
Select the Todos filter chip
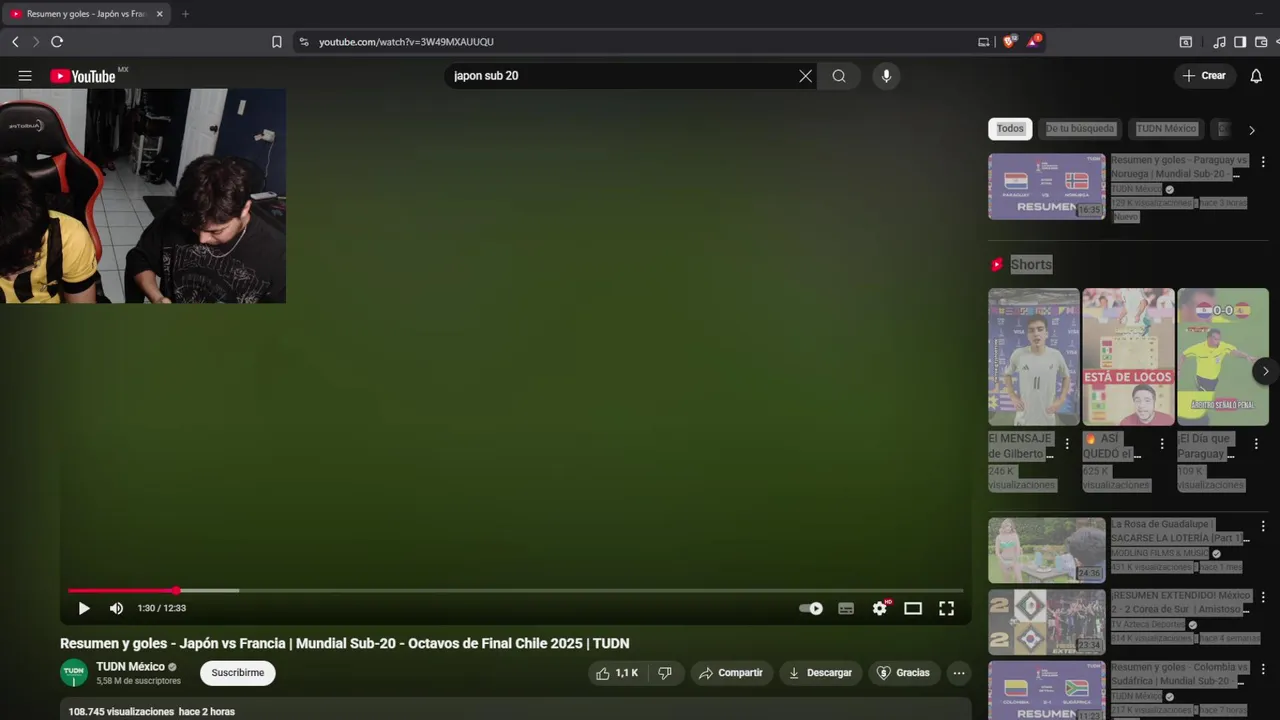coord(1010,129)
